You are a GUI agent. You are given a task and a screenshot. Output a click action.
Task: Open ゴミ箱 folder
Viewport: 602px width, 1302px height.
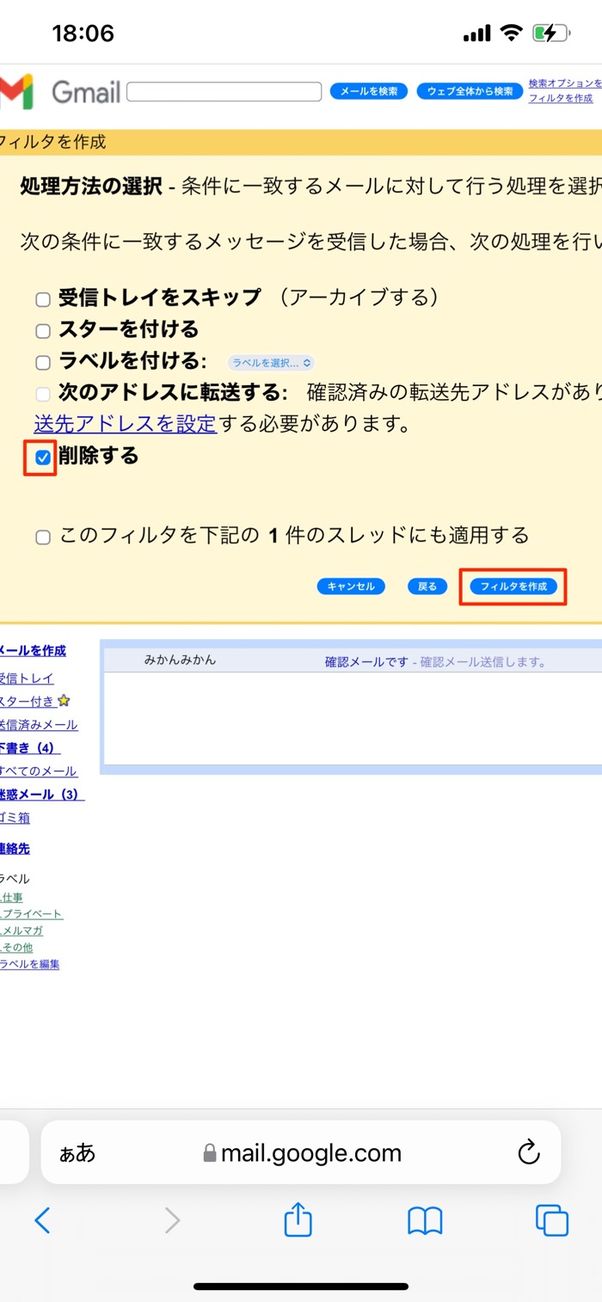tap(15, 817)
